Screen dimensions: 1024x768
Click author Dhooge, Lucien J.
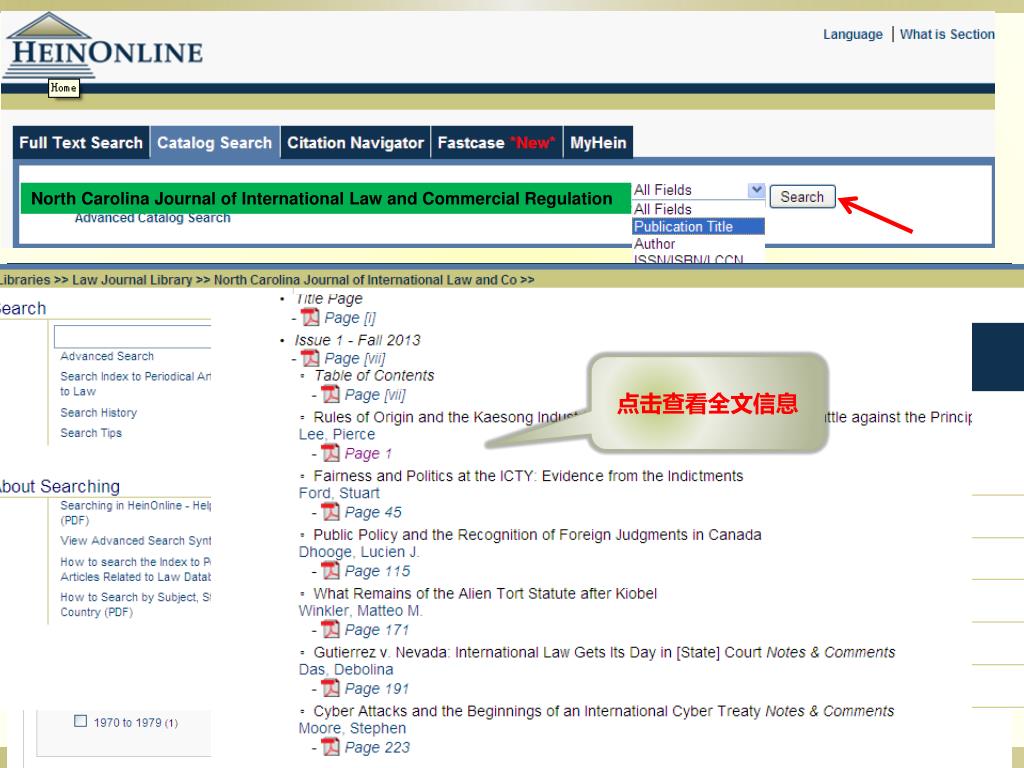[359, 552]
